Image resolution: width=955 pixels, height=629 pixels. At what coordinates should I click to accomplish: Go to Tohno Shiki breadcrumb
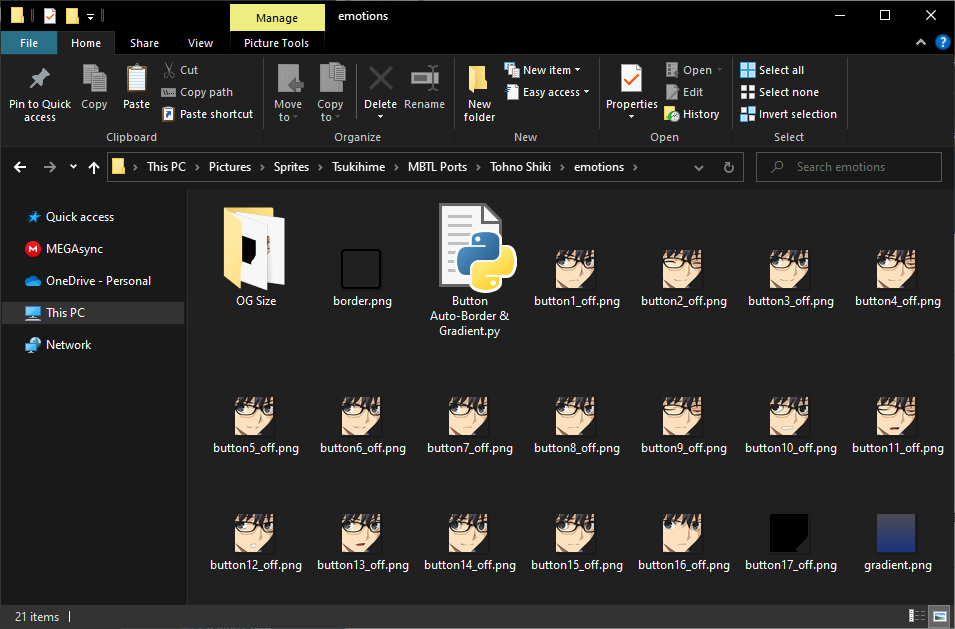pos(520,167)
